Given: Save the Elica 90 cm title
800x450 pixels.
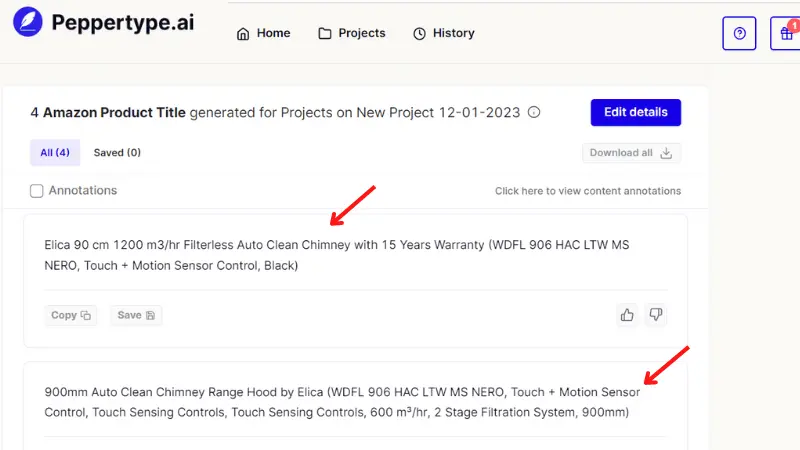Looking at the screenshot, I should (x=136, y=315).
